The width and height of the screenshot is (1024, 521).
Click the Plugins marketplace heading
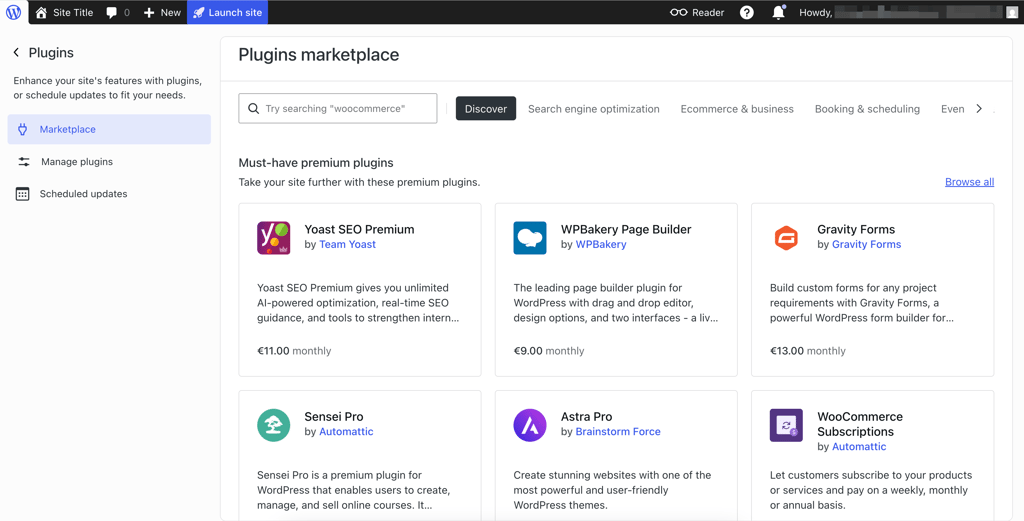coord(319,55)
